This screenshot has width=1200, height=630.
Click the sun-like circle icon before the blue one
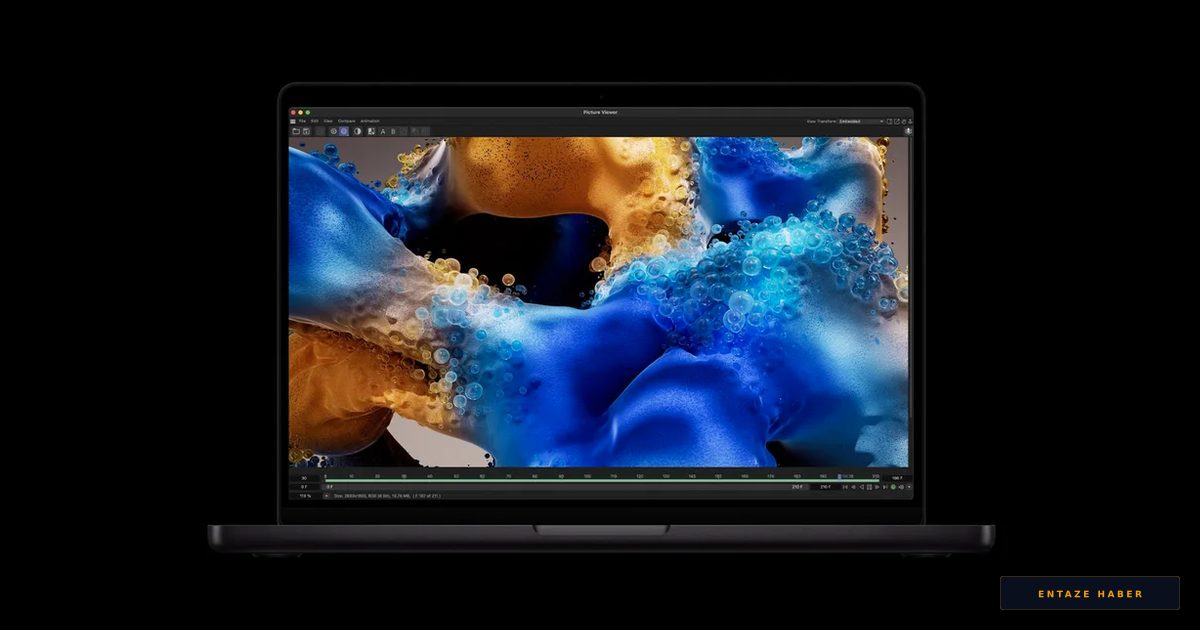(x=333, y=131)
